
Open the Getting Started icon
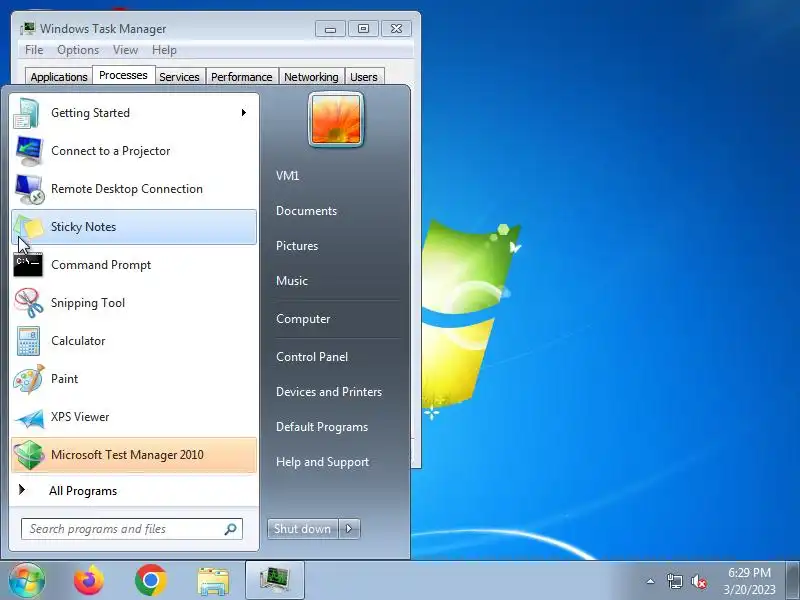click(28, 113)
